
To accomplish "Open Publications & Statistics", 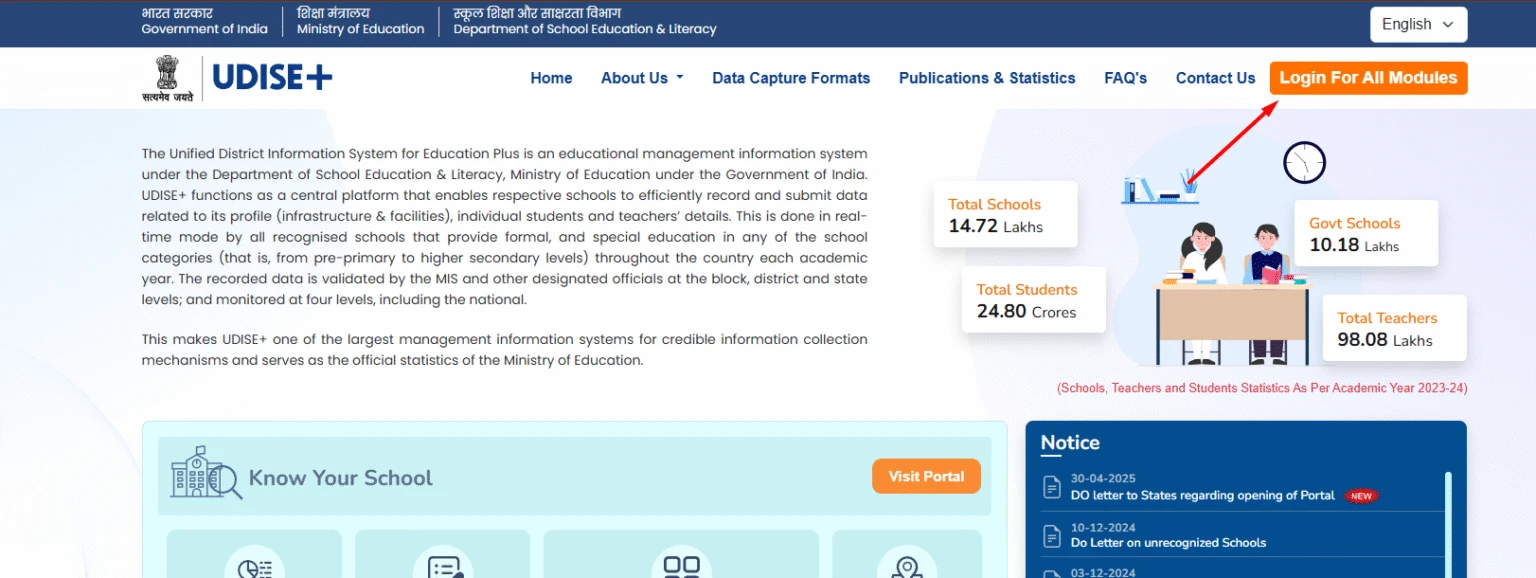I will click(x=987, y=78).
